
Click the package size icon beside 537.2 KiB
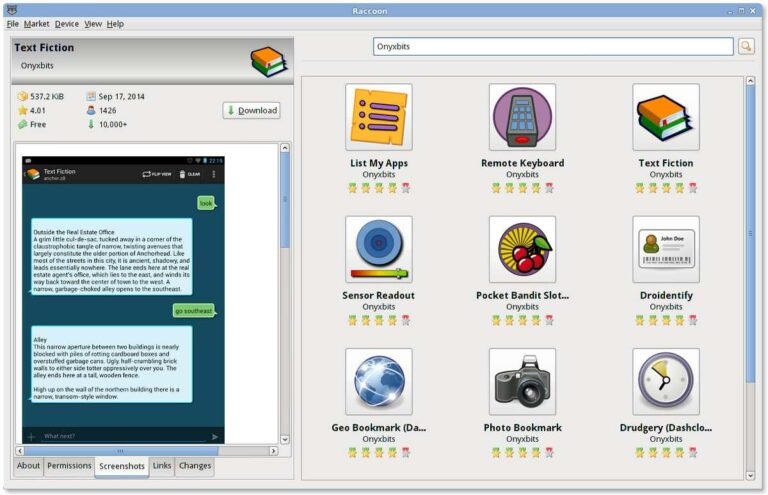click(x=22, y=96)
